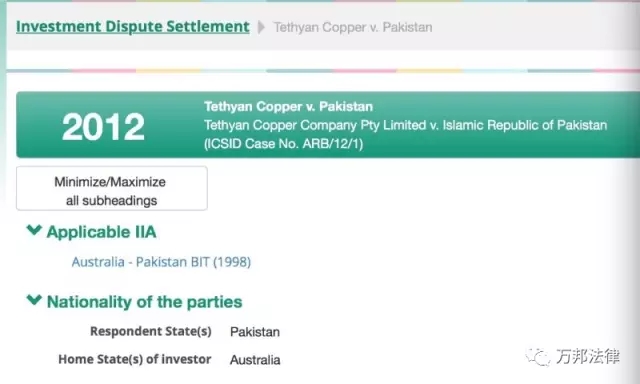Select the Australia home state value
640x384 pixels.
(x=255, y=360)
